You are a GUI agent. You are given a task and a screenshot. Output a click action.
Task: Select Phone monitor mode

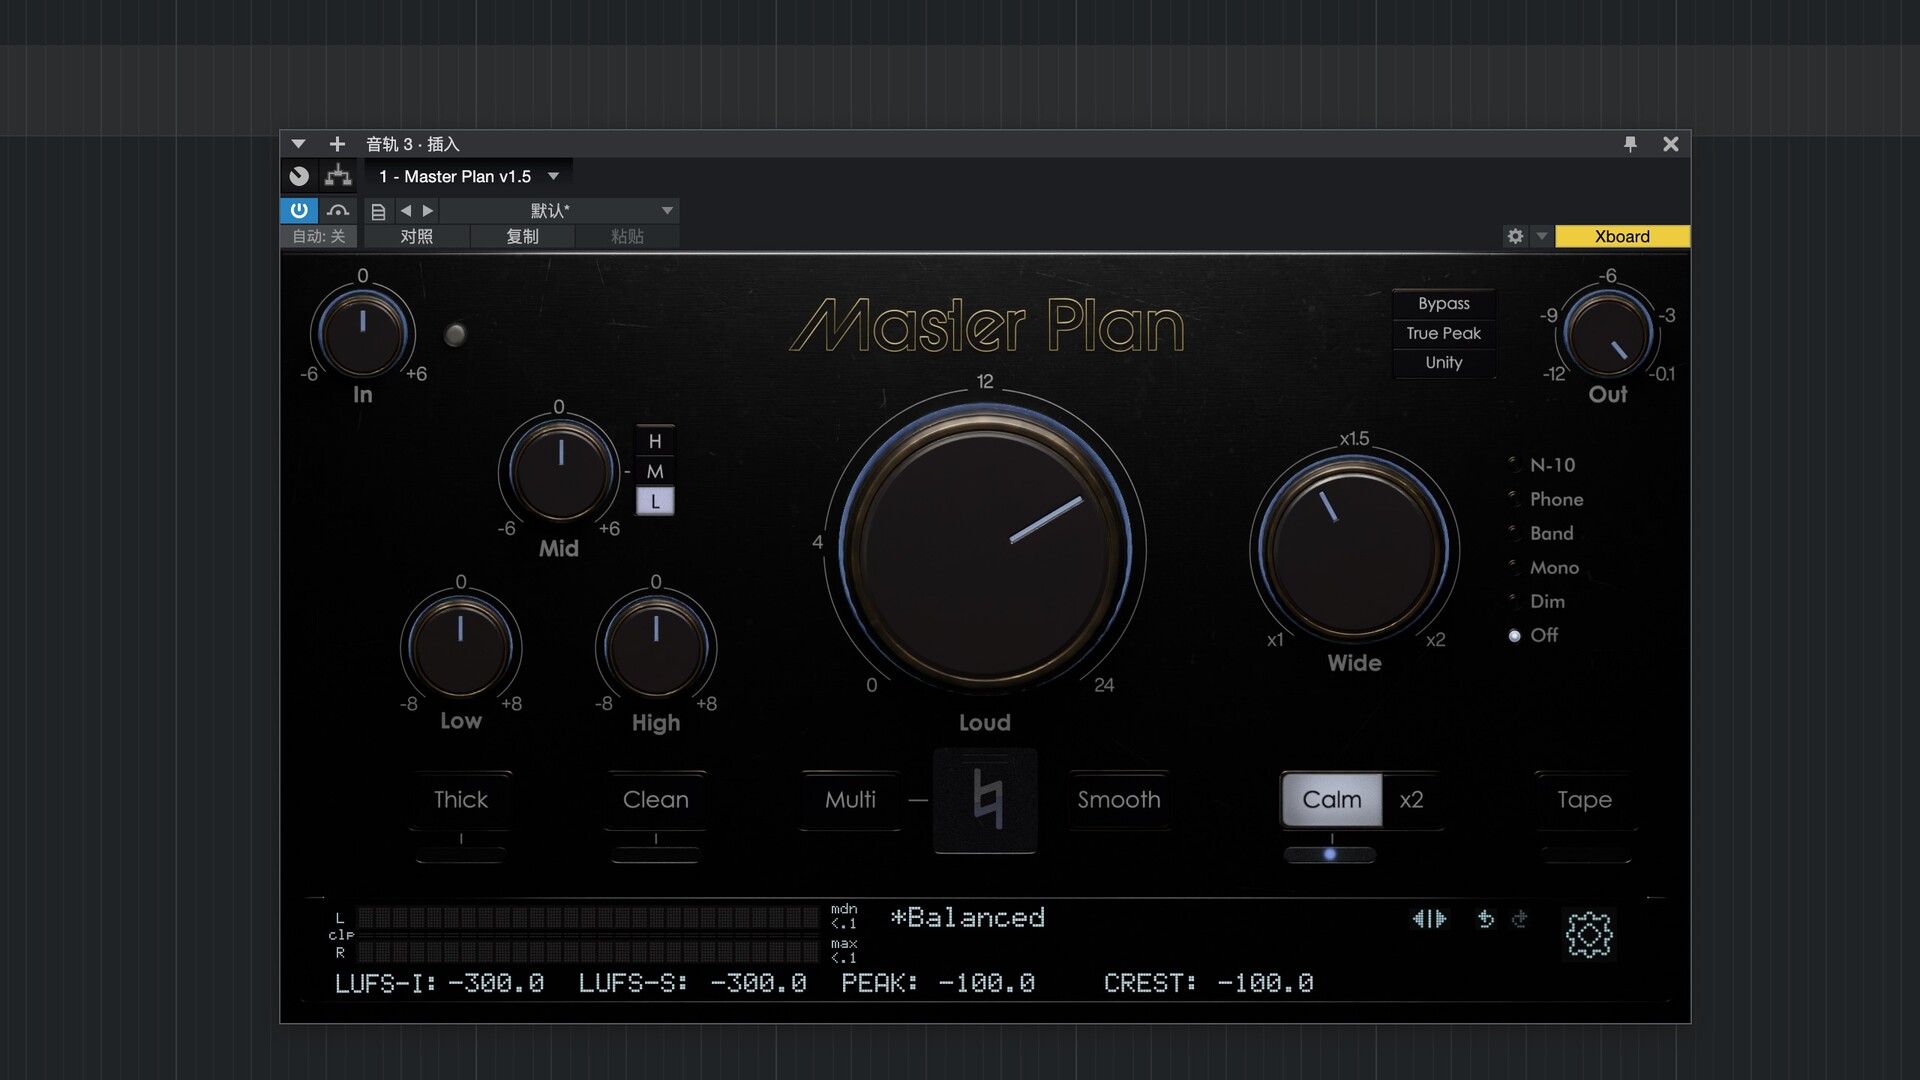1546,499
